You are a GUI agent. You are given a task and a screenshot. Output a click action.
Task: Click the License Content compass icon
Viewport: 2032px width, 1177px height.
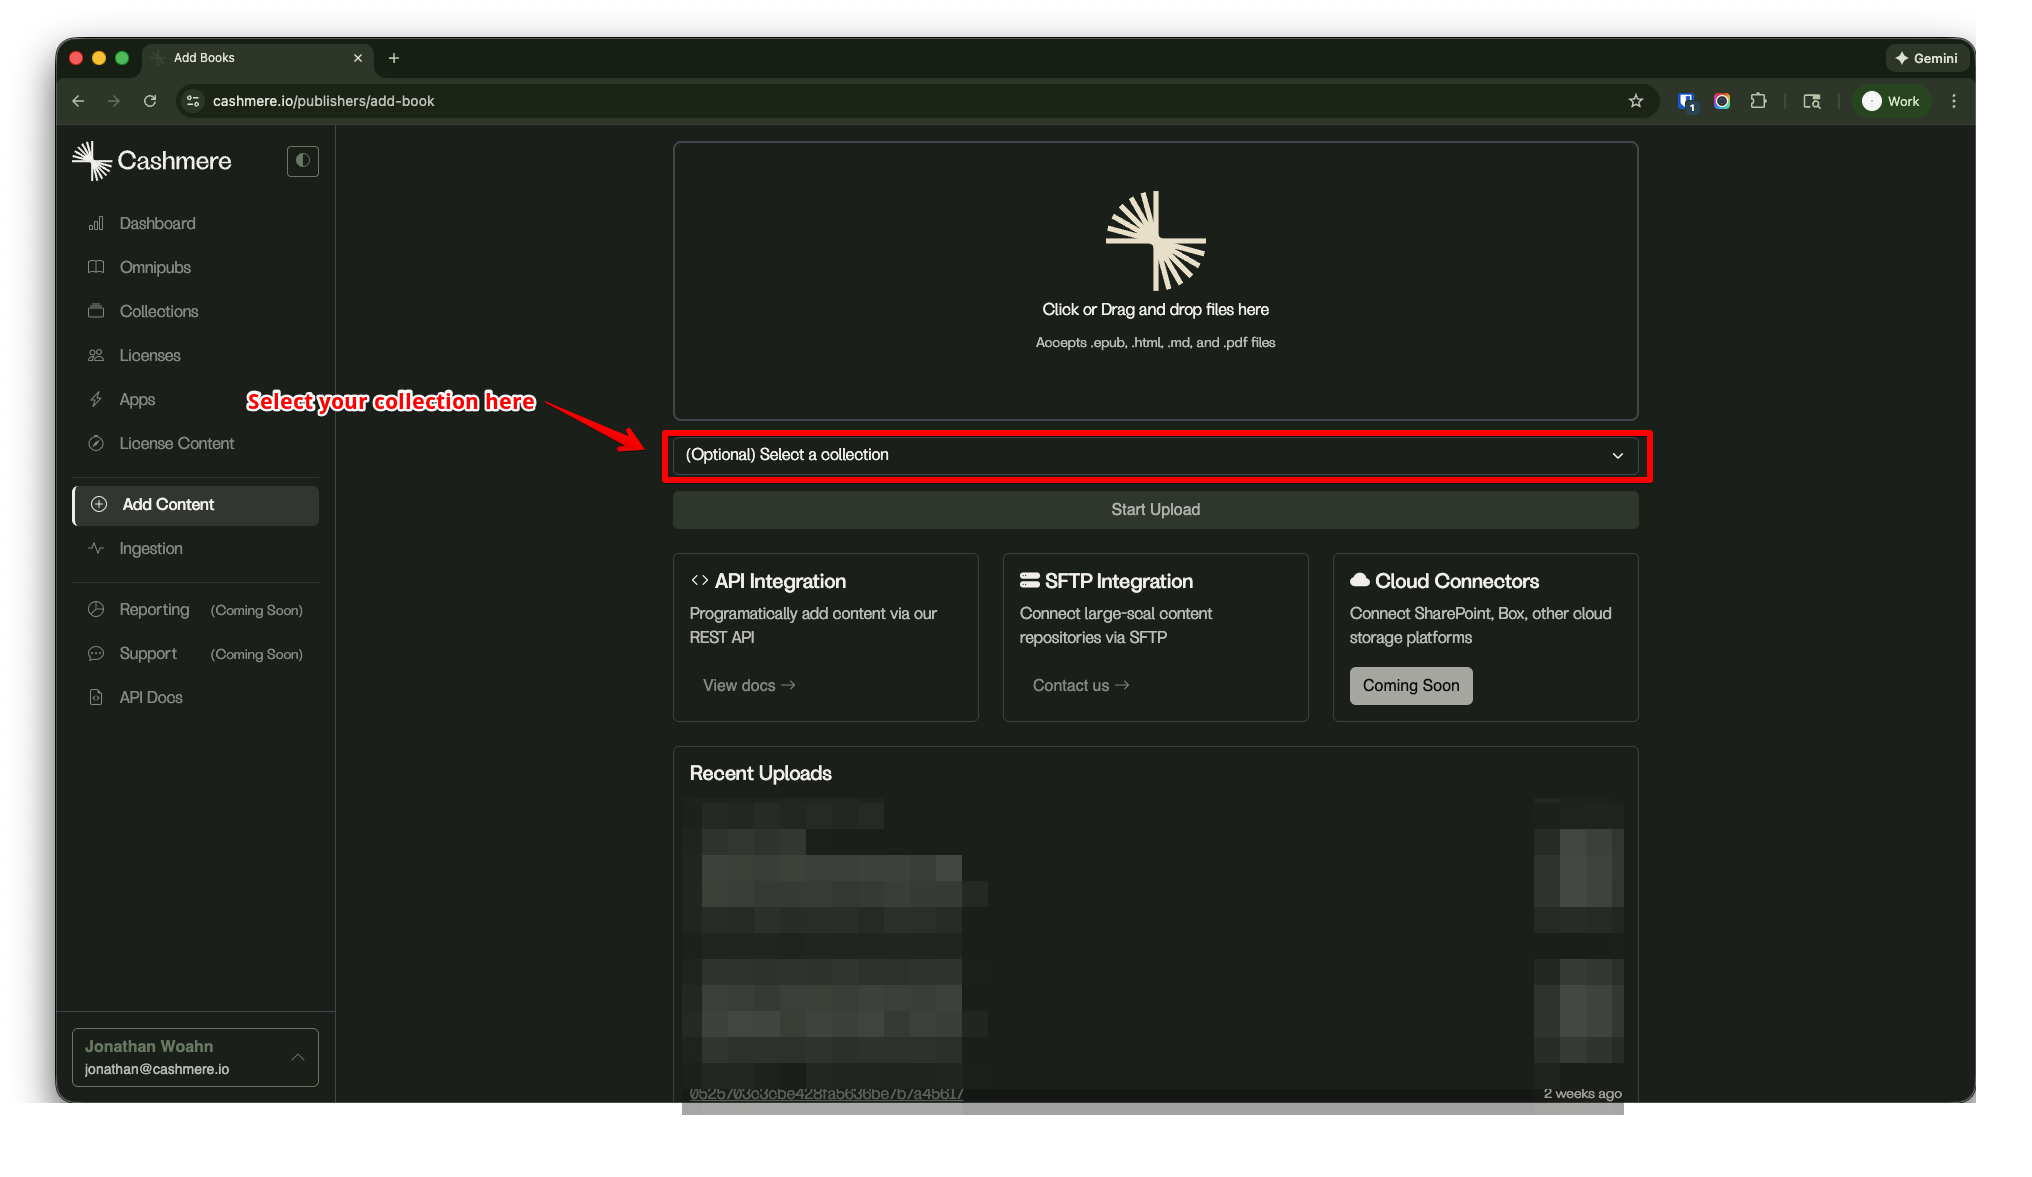[x=96, y=443]
